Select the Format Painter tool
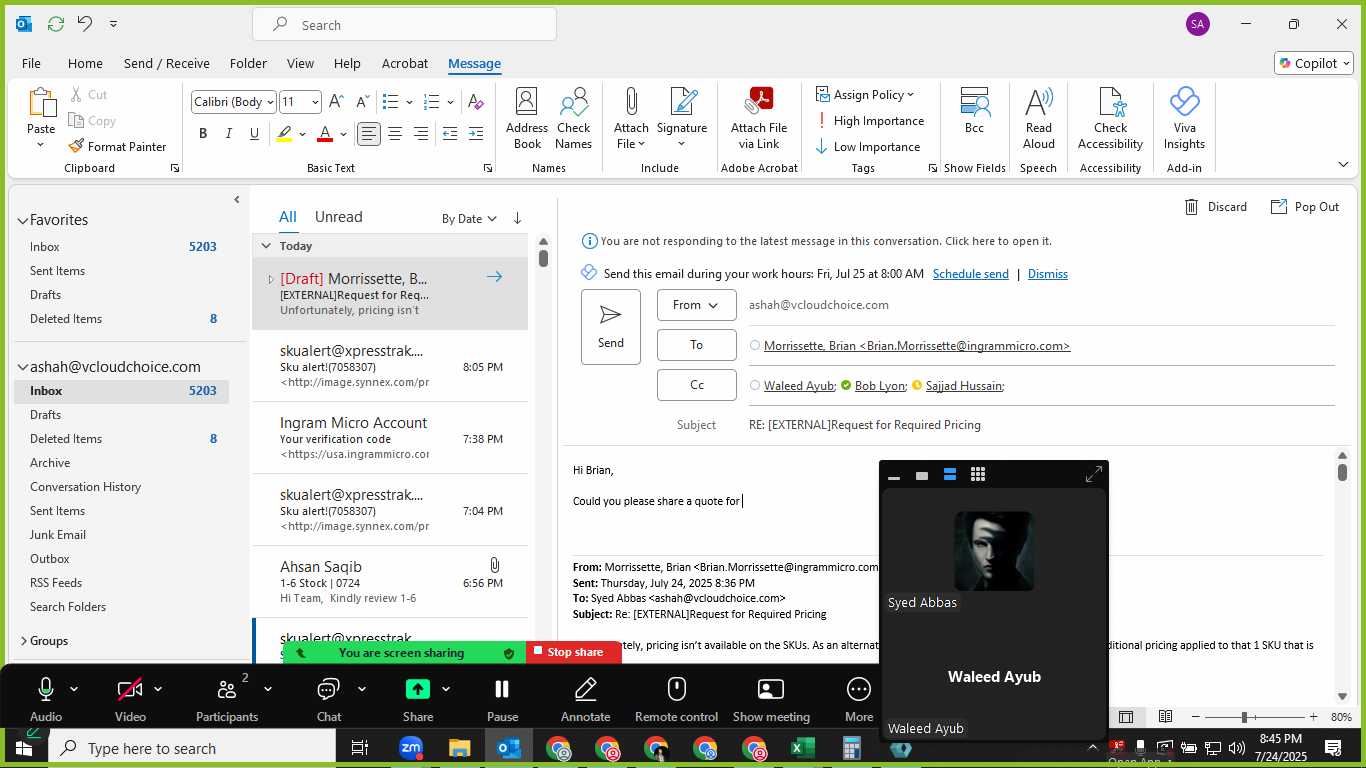This screenshot has width=1366, height=768. [x=117, y=146]
